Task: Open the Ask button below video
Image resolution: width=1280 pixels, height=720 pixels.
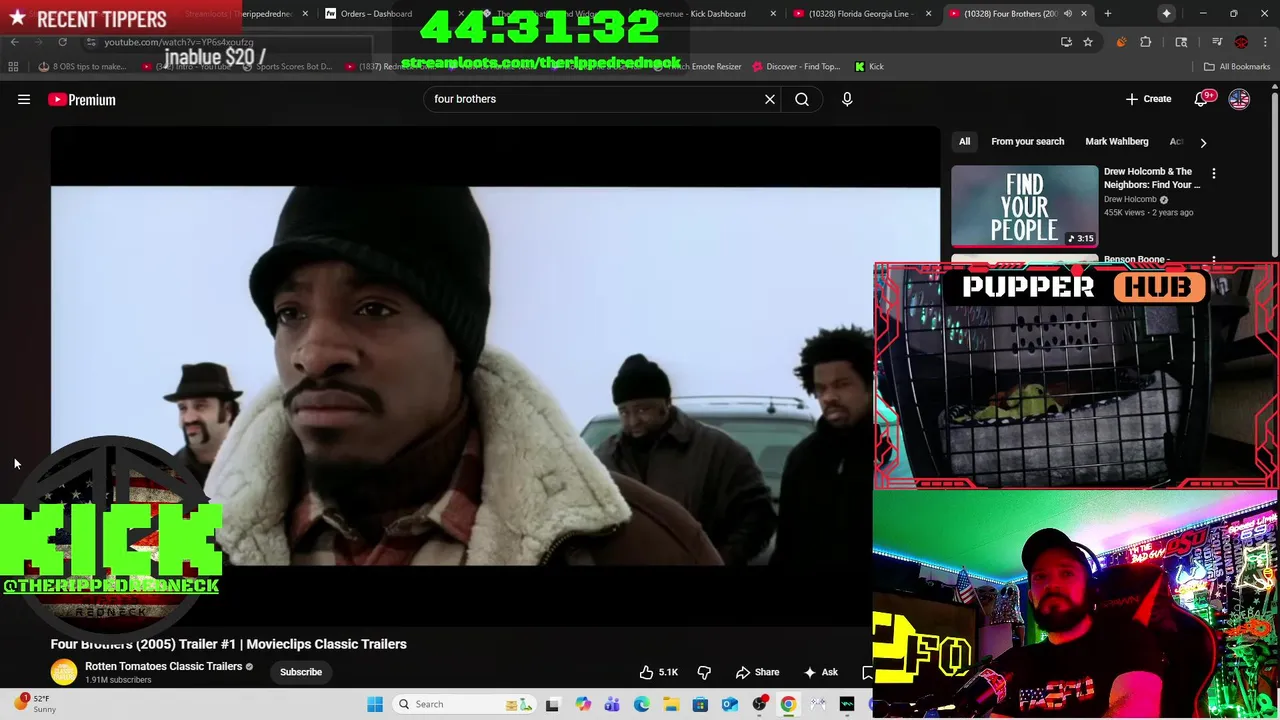Action: [x=820, y=672]
